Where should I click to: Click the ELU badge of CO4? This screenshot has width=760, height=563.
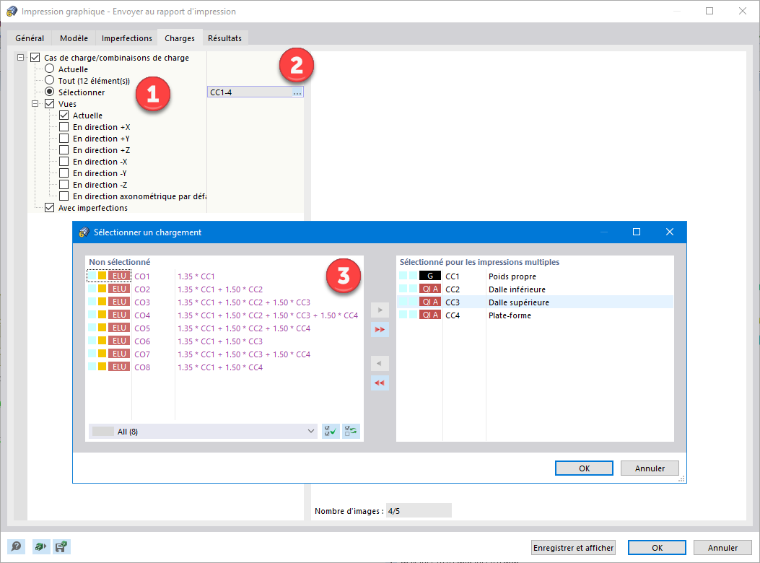[x=119, y=315]
